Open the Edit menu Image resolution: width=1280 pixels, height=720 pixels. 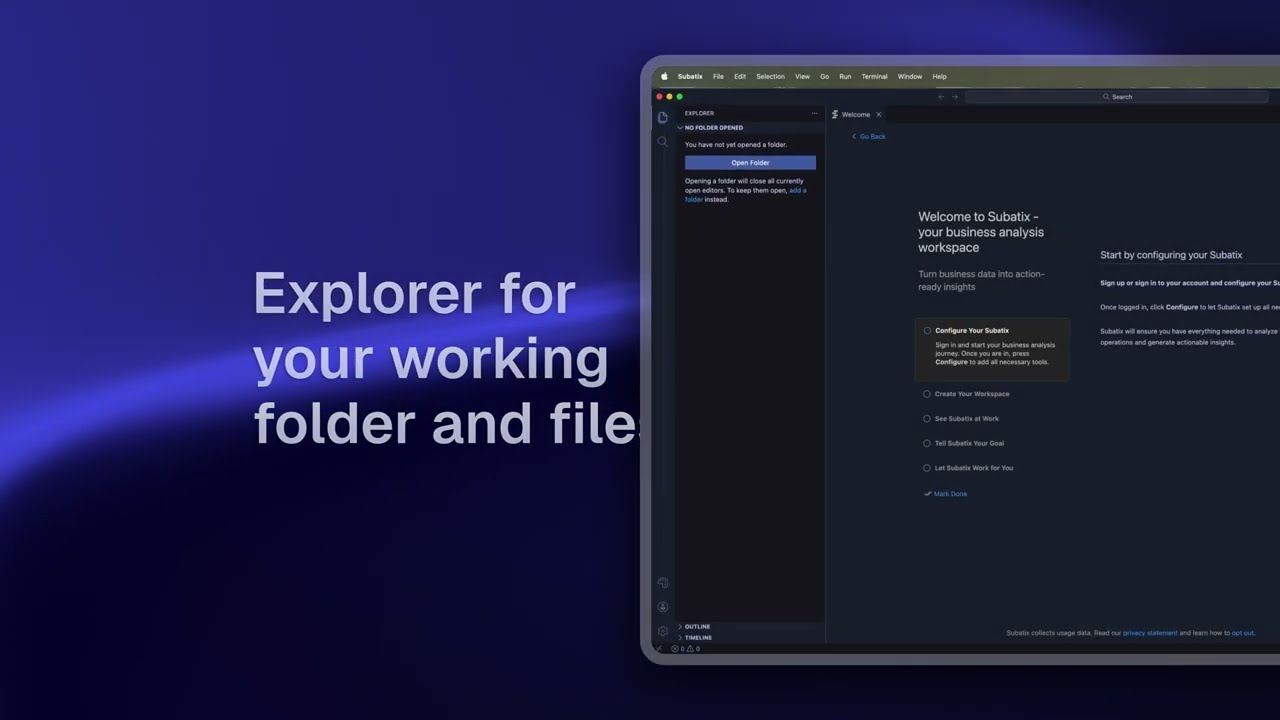pos(740,76)
